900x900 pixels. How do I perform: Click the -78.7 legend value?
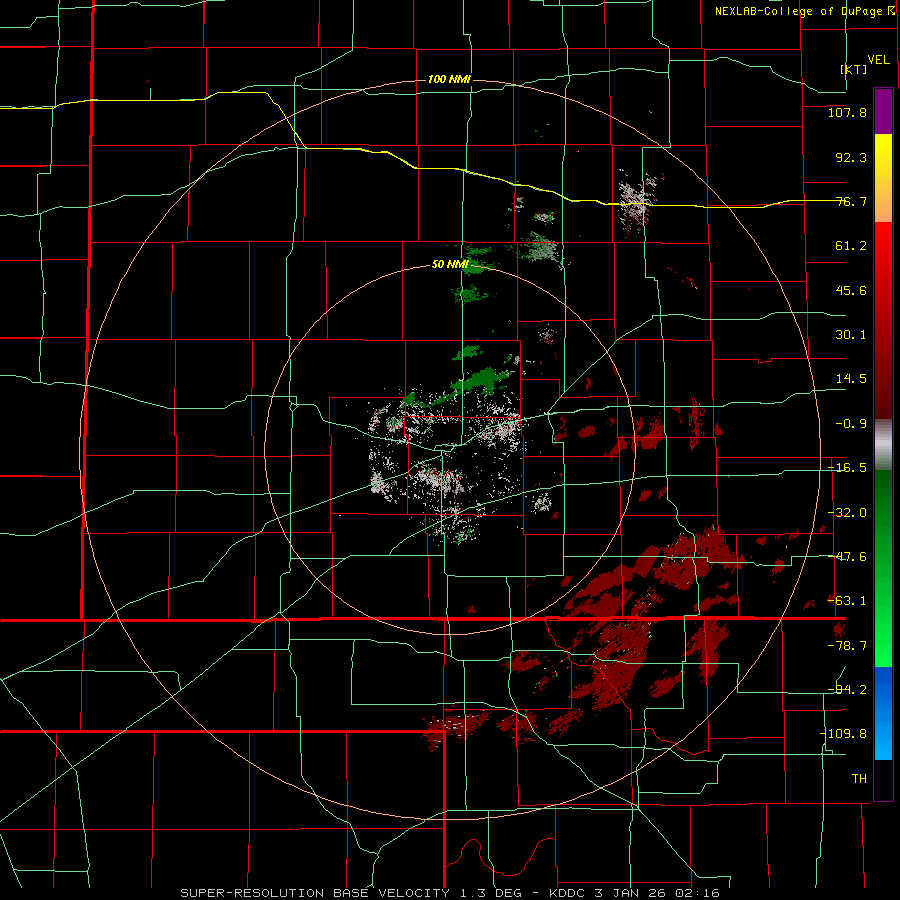[x=847, y=646]
